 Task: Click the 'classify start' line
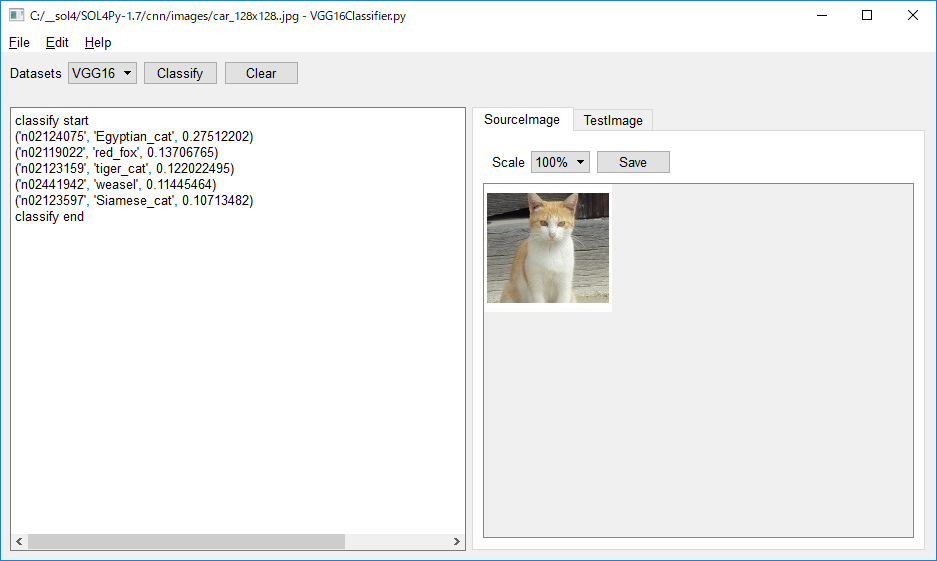pyautogui.click(x=52, y=121)
